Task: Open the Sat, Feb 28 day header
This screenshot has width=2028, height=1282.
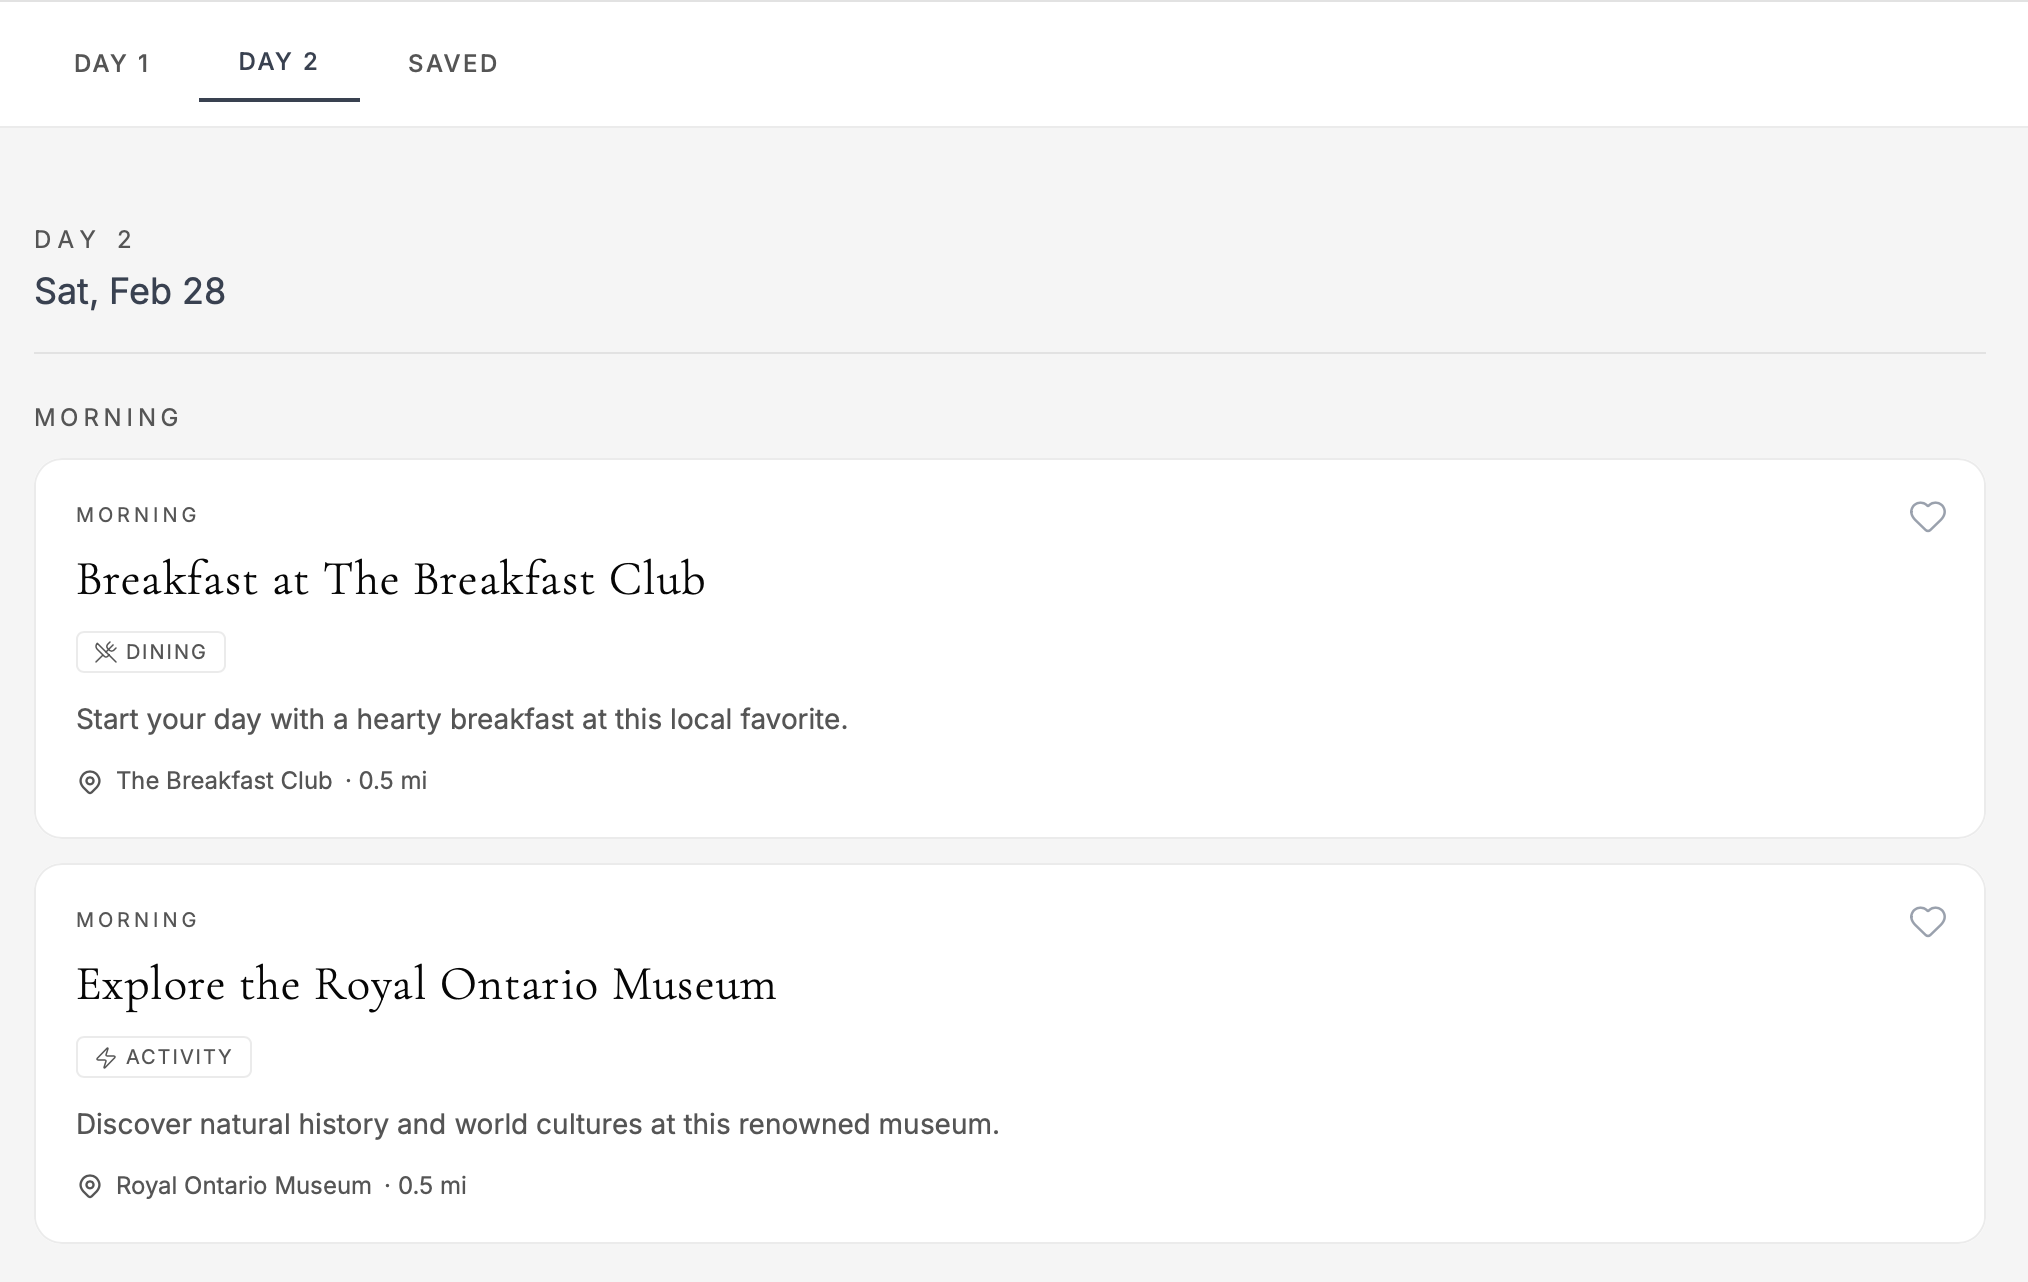Action: pos(130,290)
